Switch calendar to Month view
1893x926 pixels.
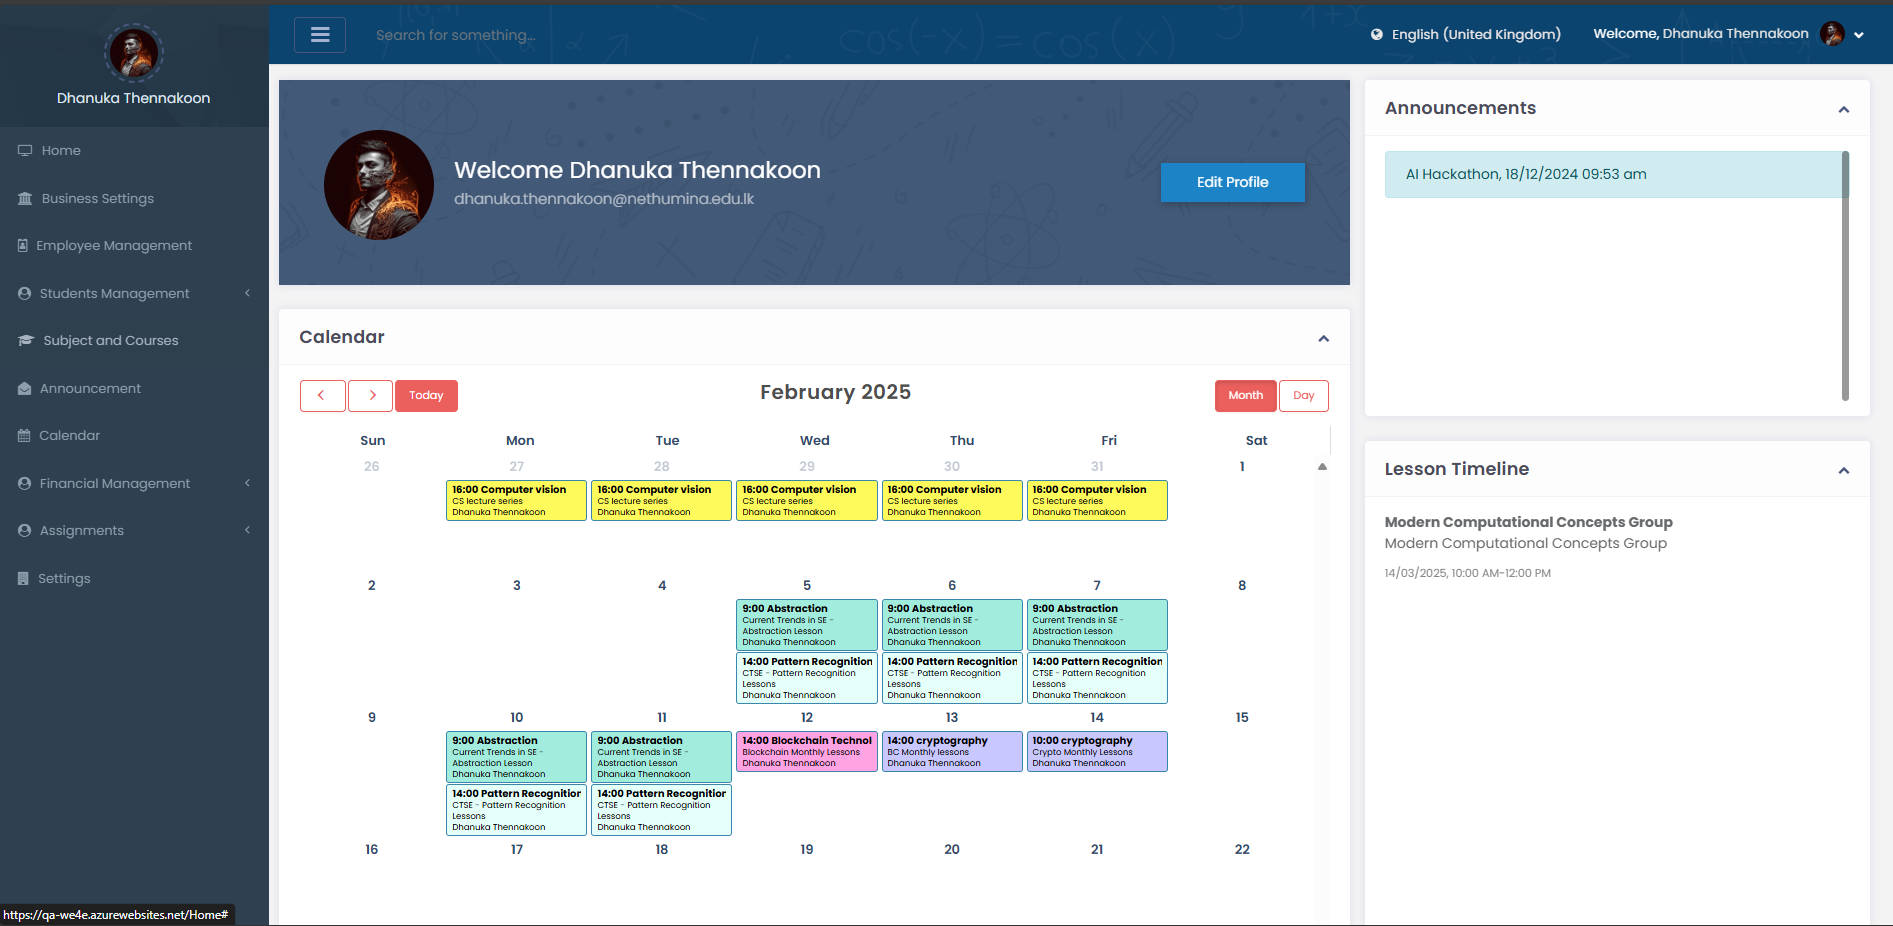(1245, 396)
